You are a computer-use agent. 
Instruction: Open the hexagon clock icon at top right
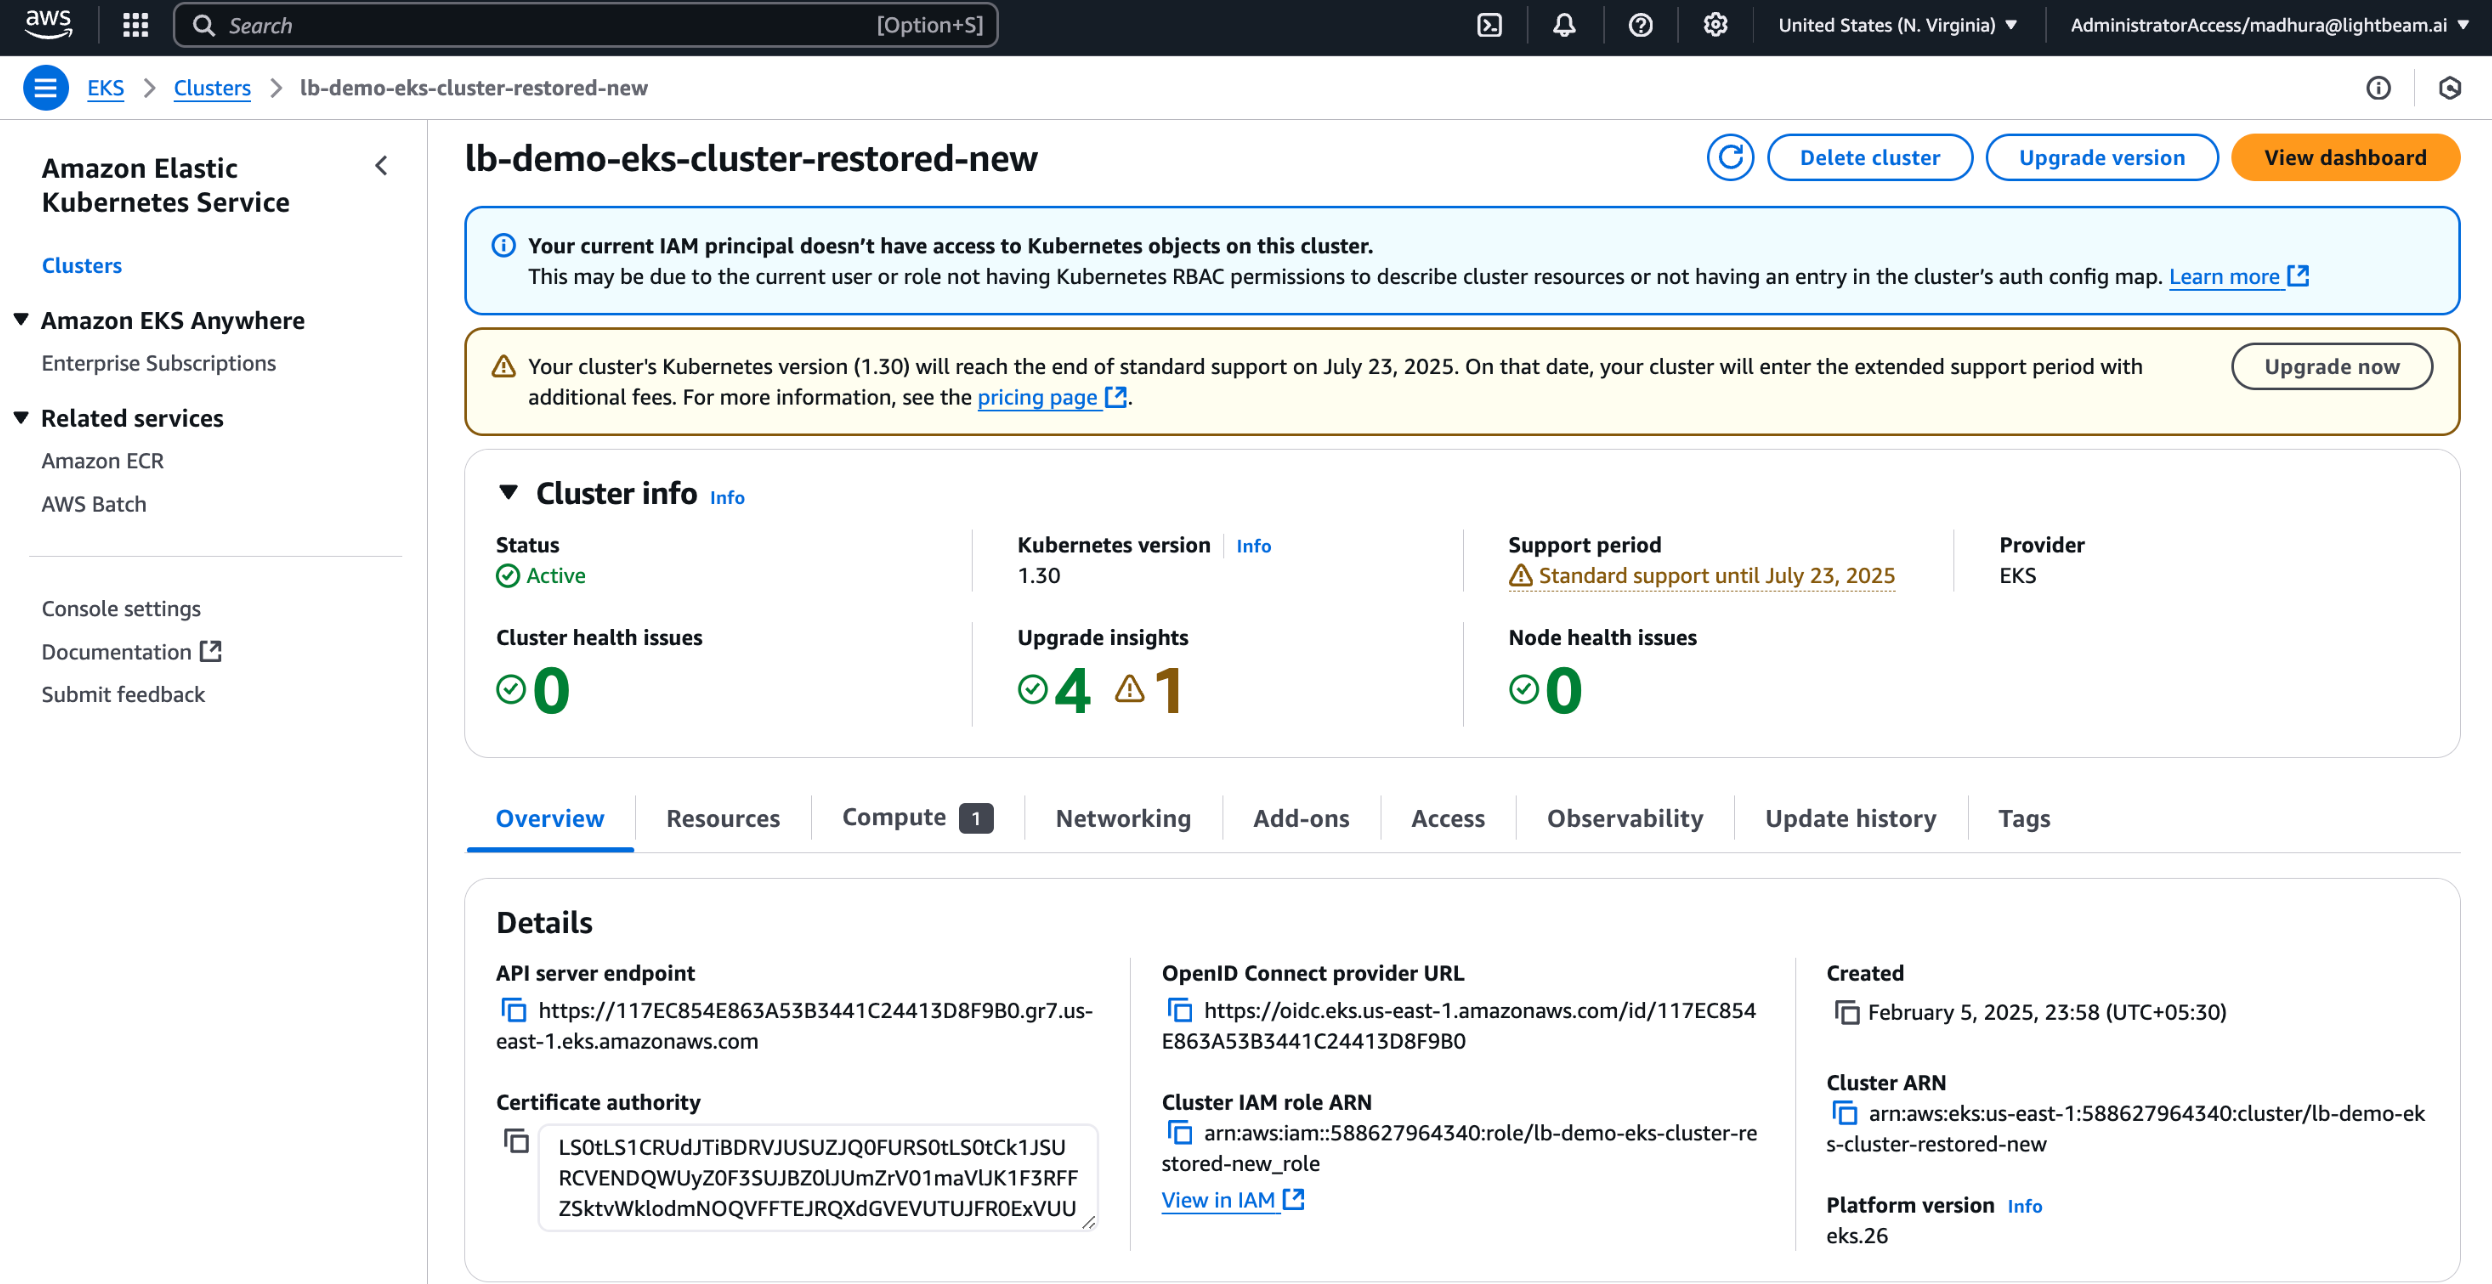coord(2449,88)
